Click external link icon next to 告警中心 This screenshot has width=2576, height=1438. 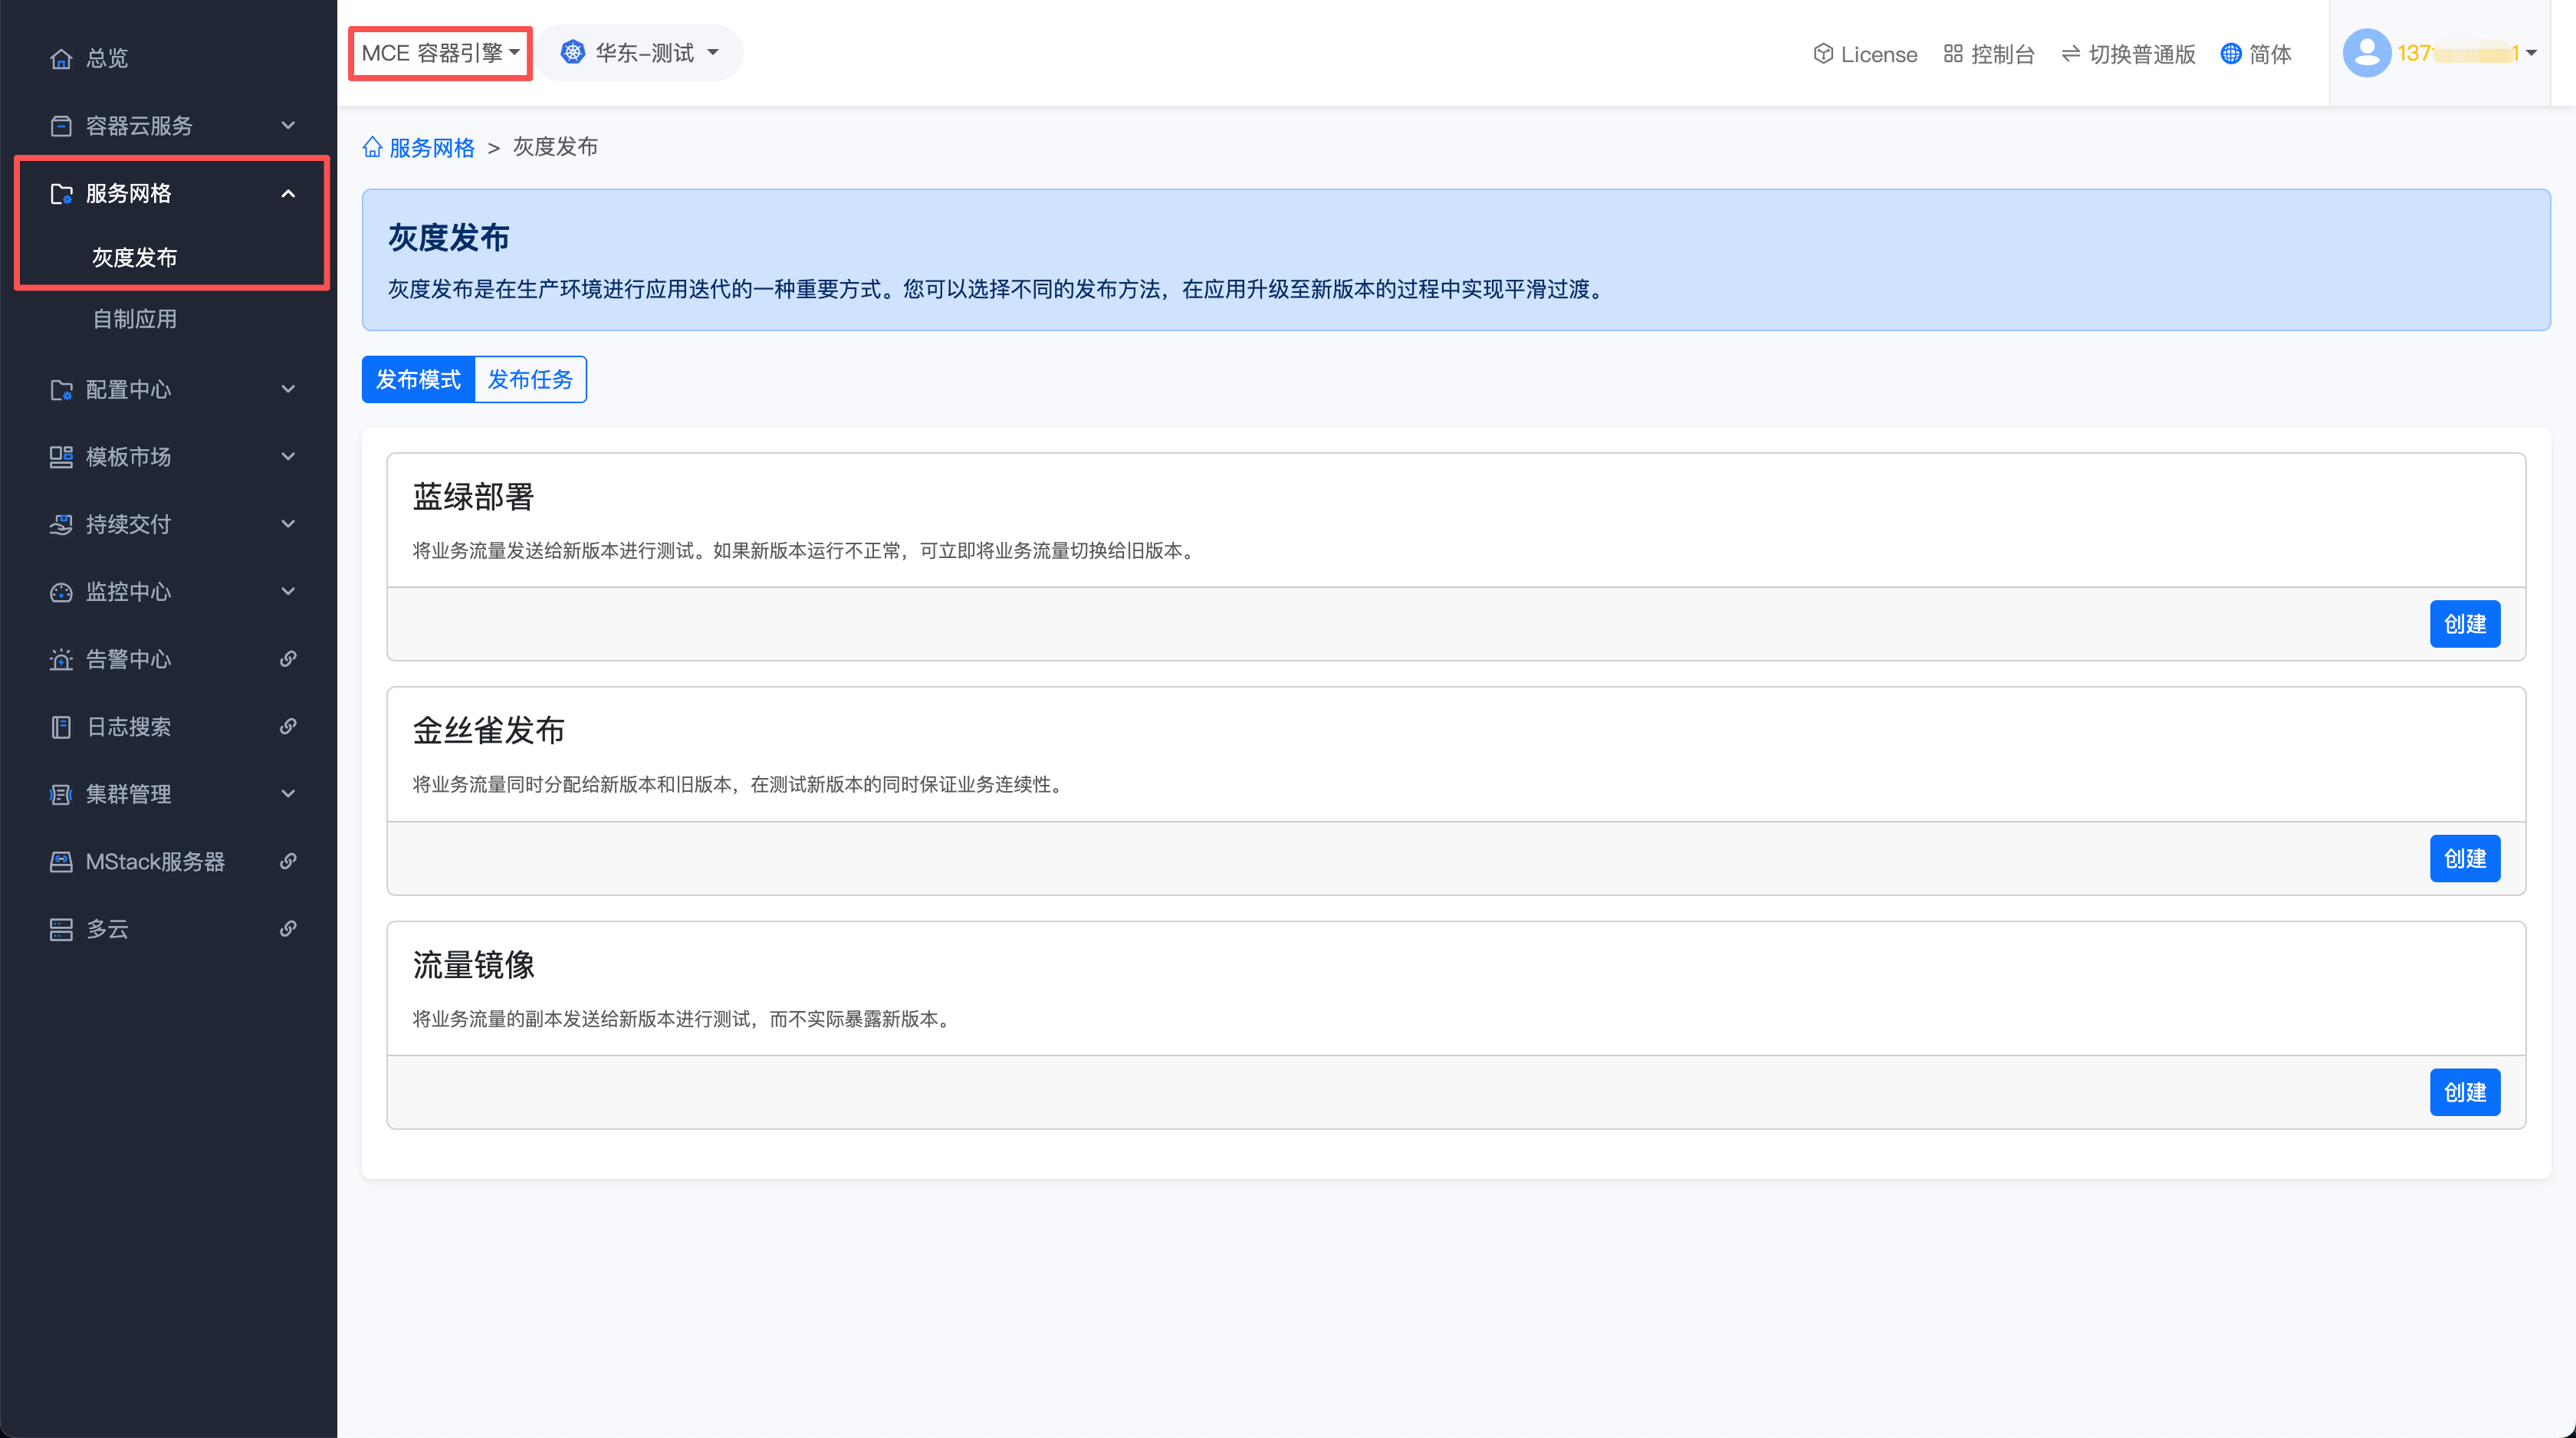pos(288,659)
